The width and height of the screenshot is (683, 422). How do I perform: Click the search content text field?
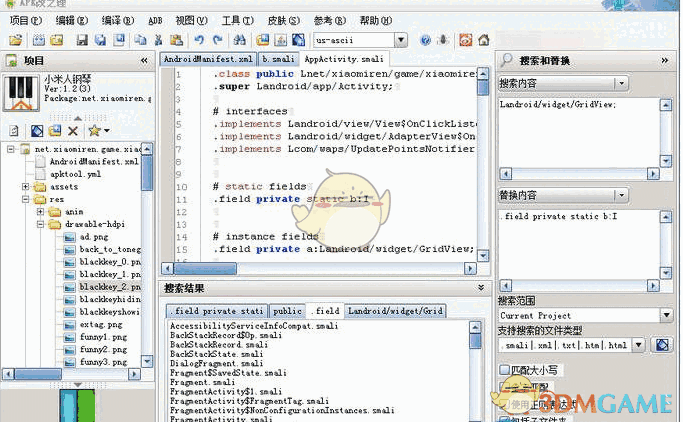pyautogui.click(x=579, y=133)
